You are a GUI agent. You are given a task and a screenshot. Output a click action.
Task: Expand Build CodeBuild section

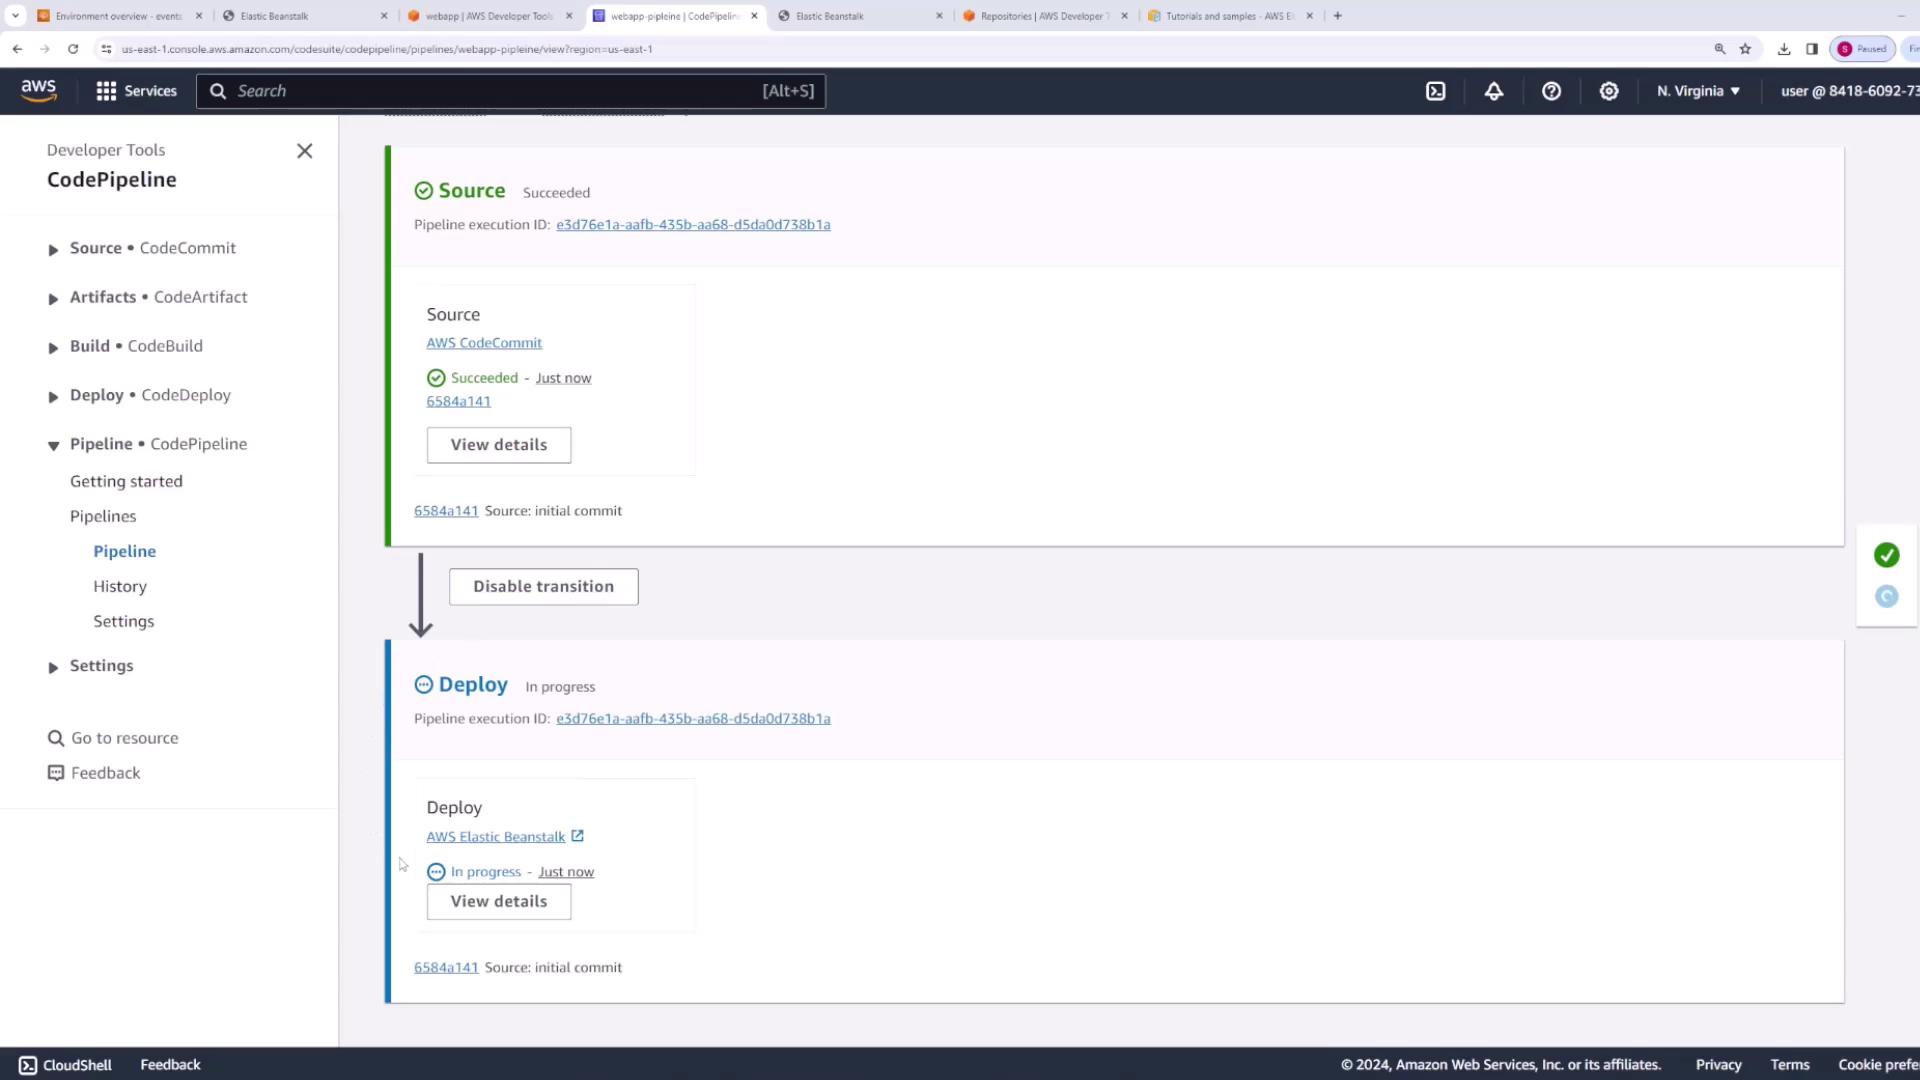pyautogui.click(x=53, y=347)
